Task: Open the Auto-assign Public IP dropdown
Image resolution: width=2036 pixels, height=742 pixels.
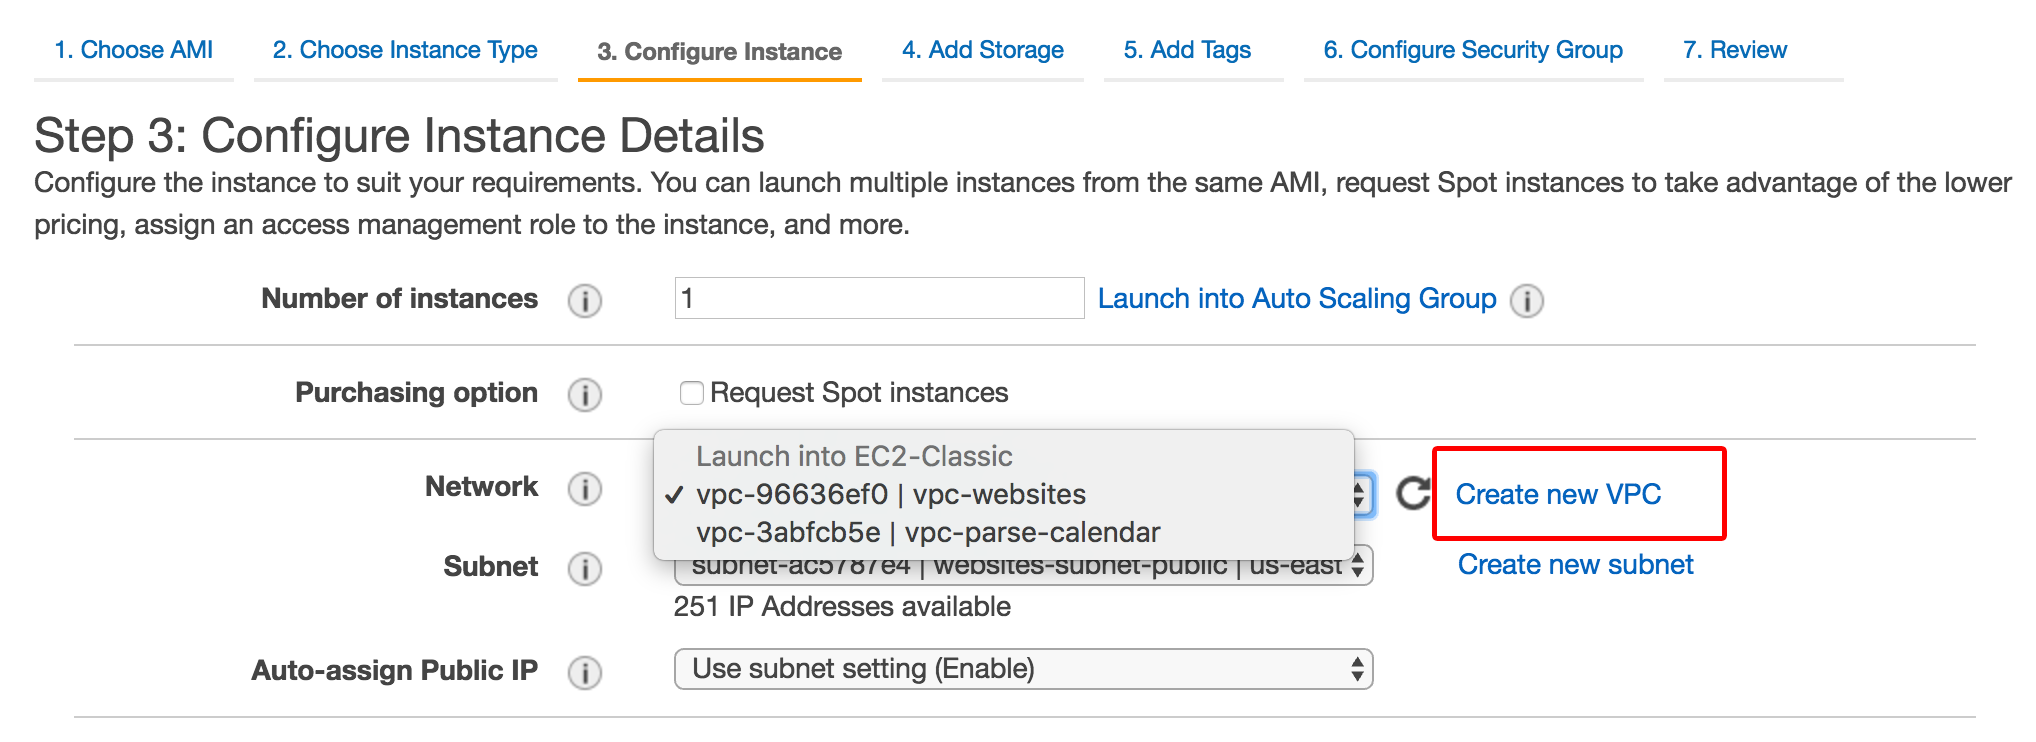Action: pos(1023,669)
